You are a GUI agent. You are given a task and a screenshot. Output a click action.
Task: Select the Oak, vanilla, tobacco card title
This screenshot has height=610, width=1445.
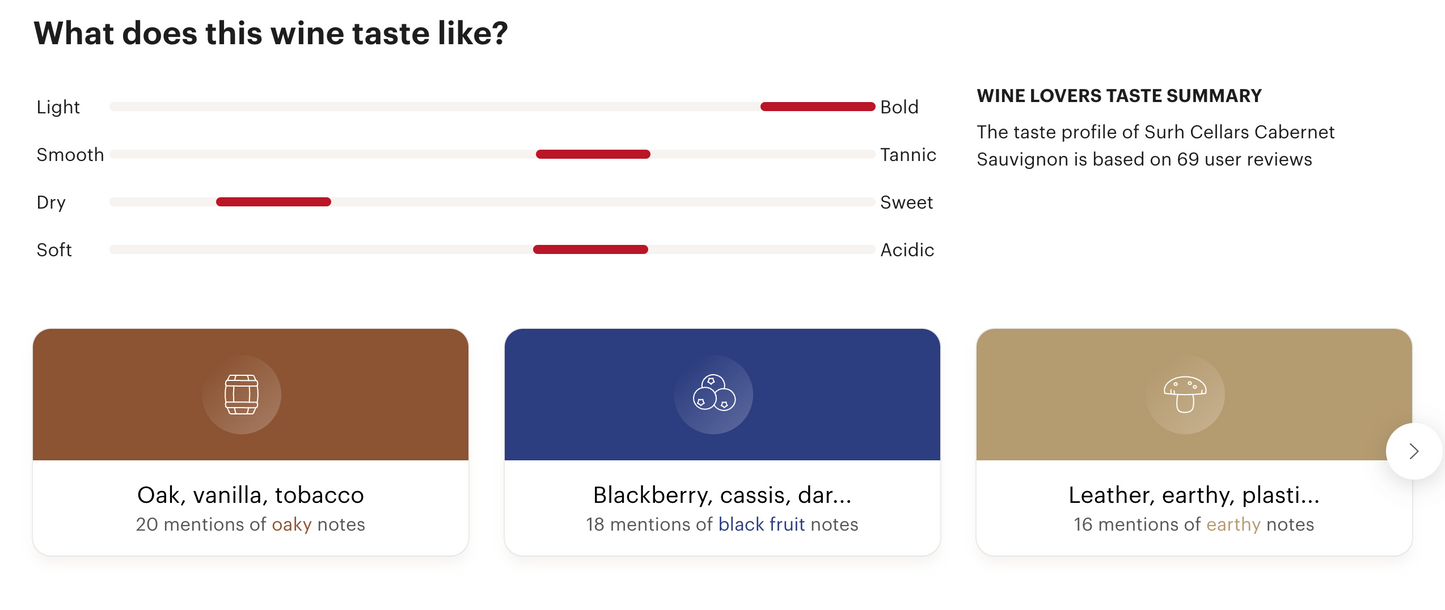[250, 495]
